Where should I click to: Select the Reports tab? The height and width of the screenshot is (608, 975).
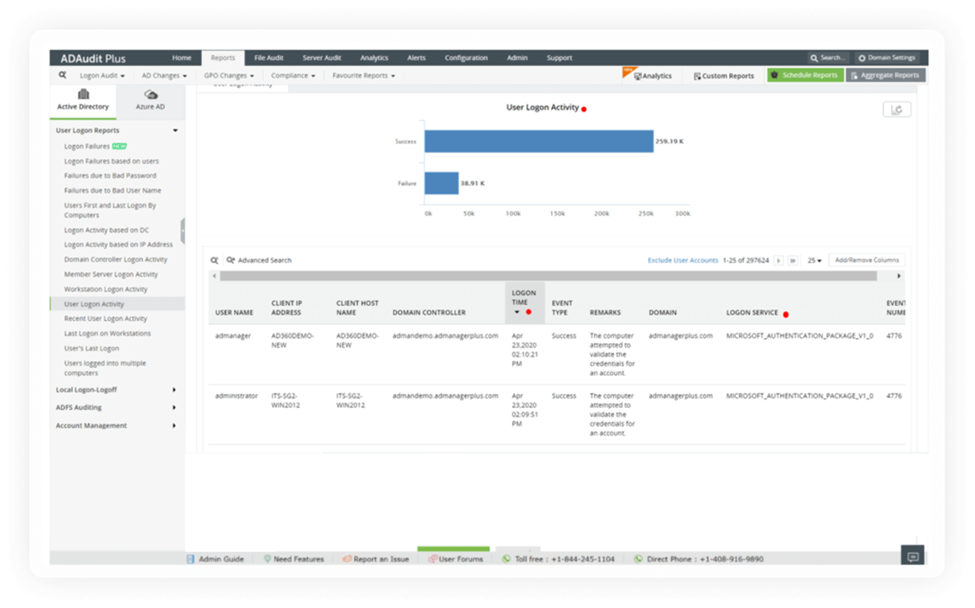click(223, 58)
